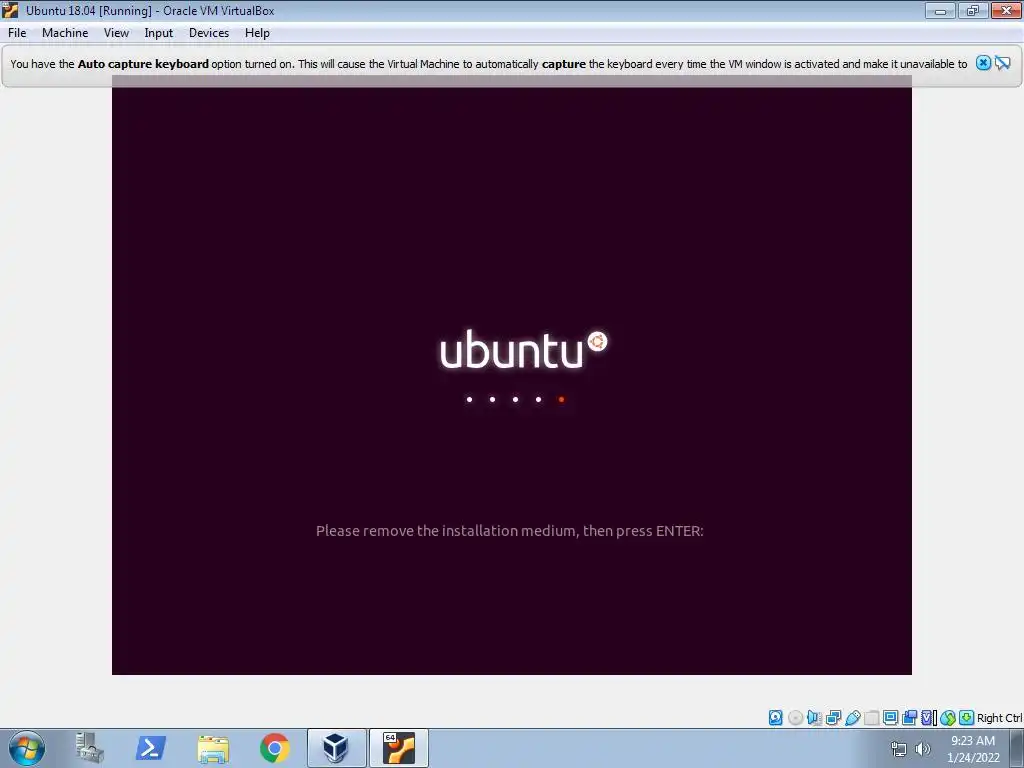
Task: Open the volume speaker tray icon
Action: coord(922,749)
